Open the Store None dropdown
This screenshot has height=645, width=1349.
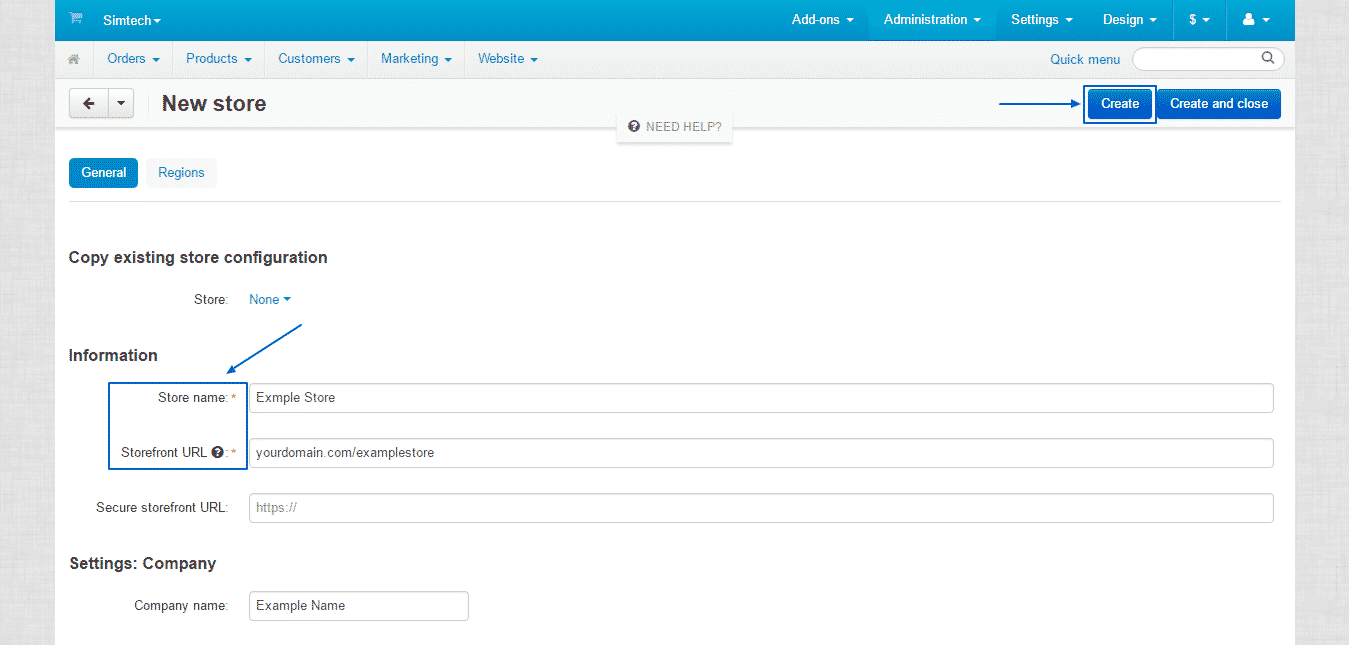tap(270, 299)
